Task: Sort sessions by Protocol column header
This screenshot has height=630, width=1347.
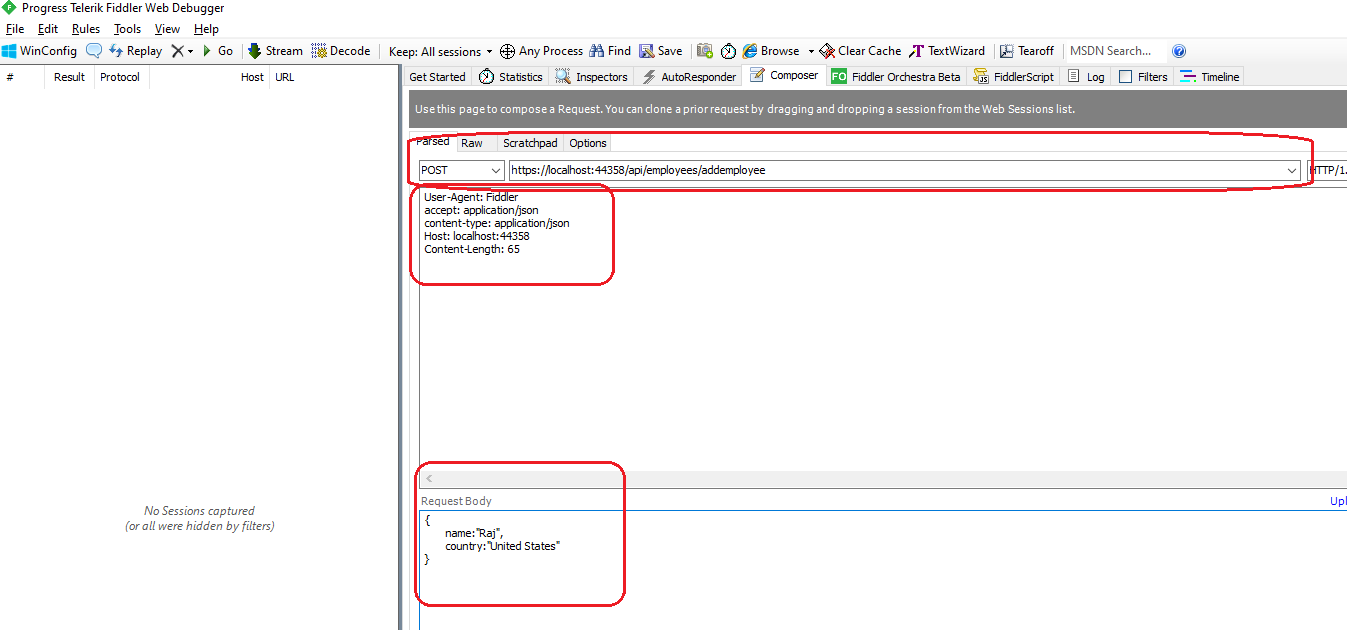Action: pos(121,77)
